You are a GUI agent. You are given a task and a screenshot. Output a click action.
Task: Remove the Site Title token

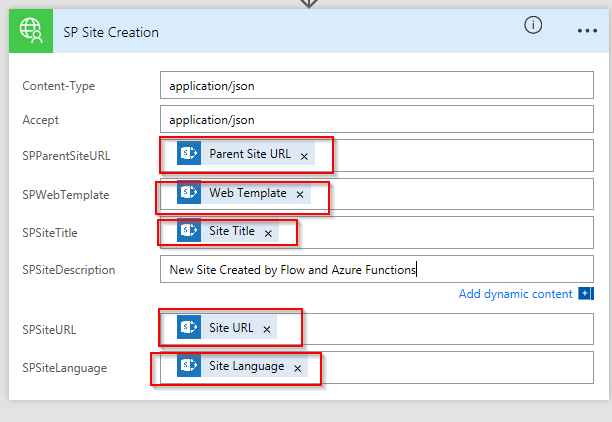point(268,233)
